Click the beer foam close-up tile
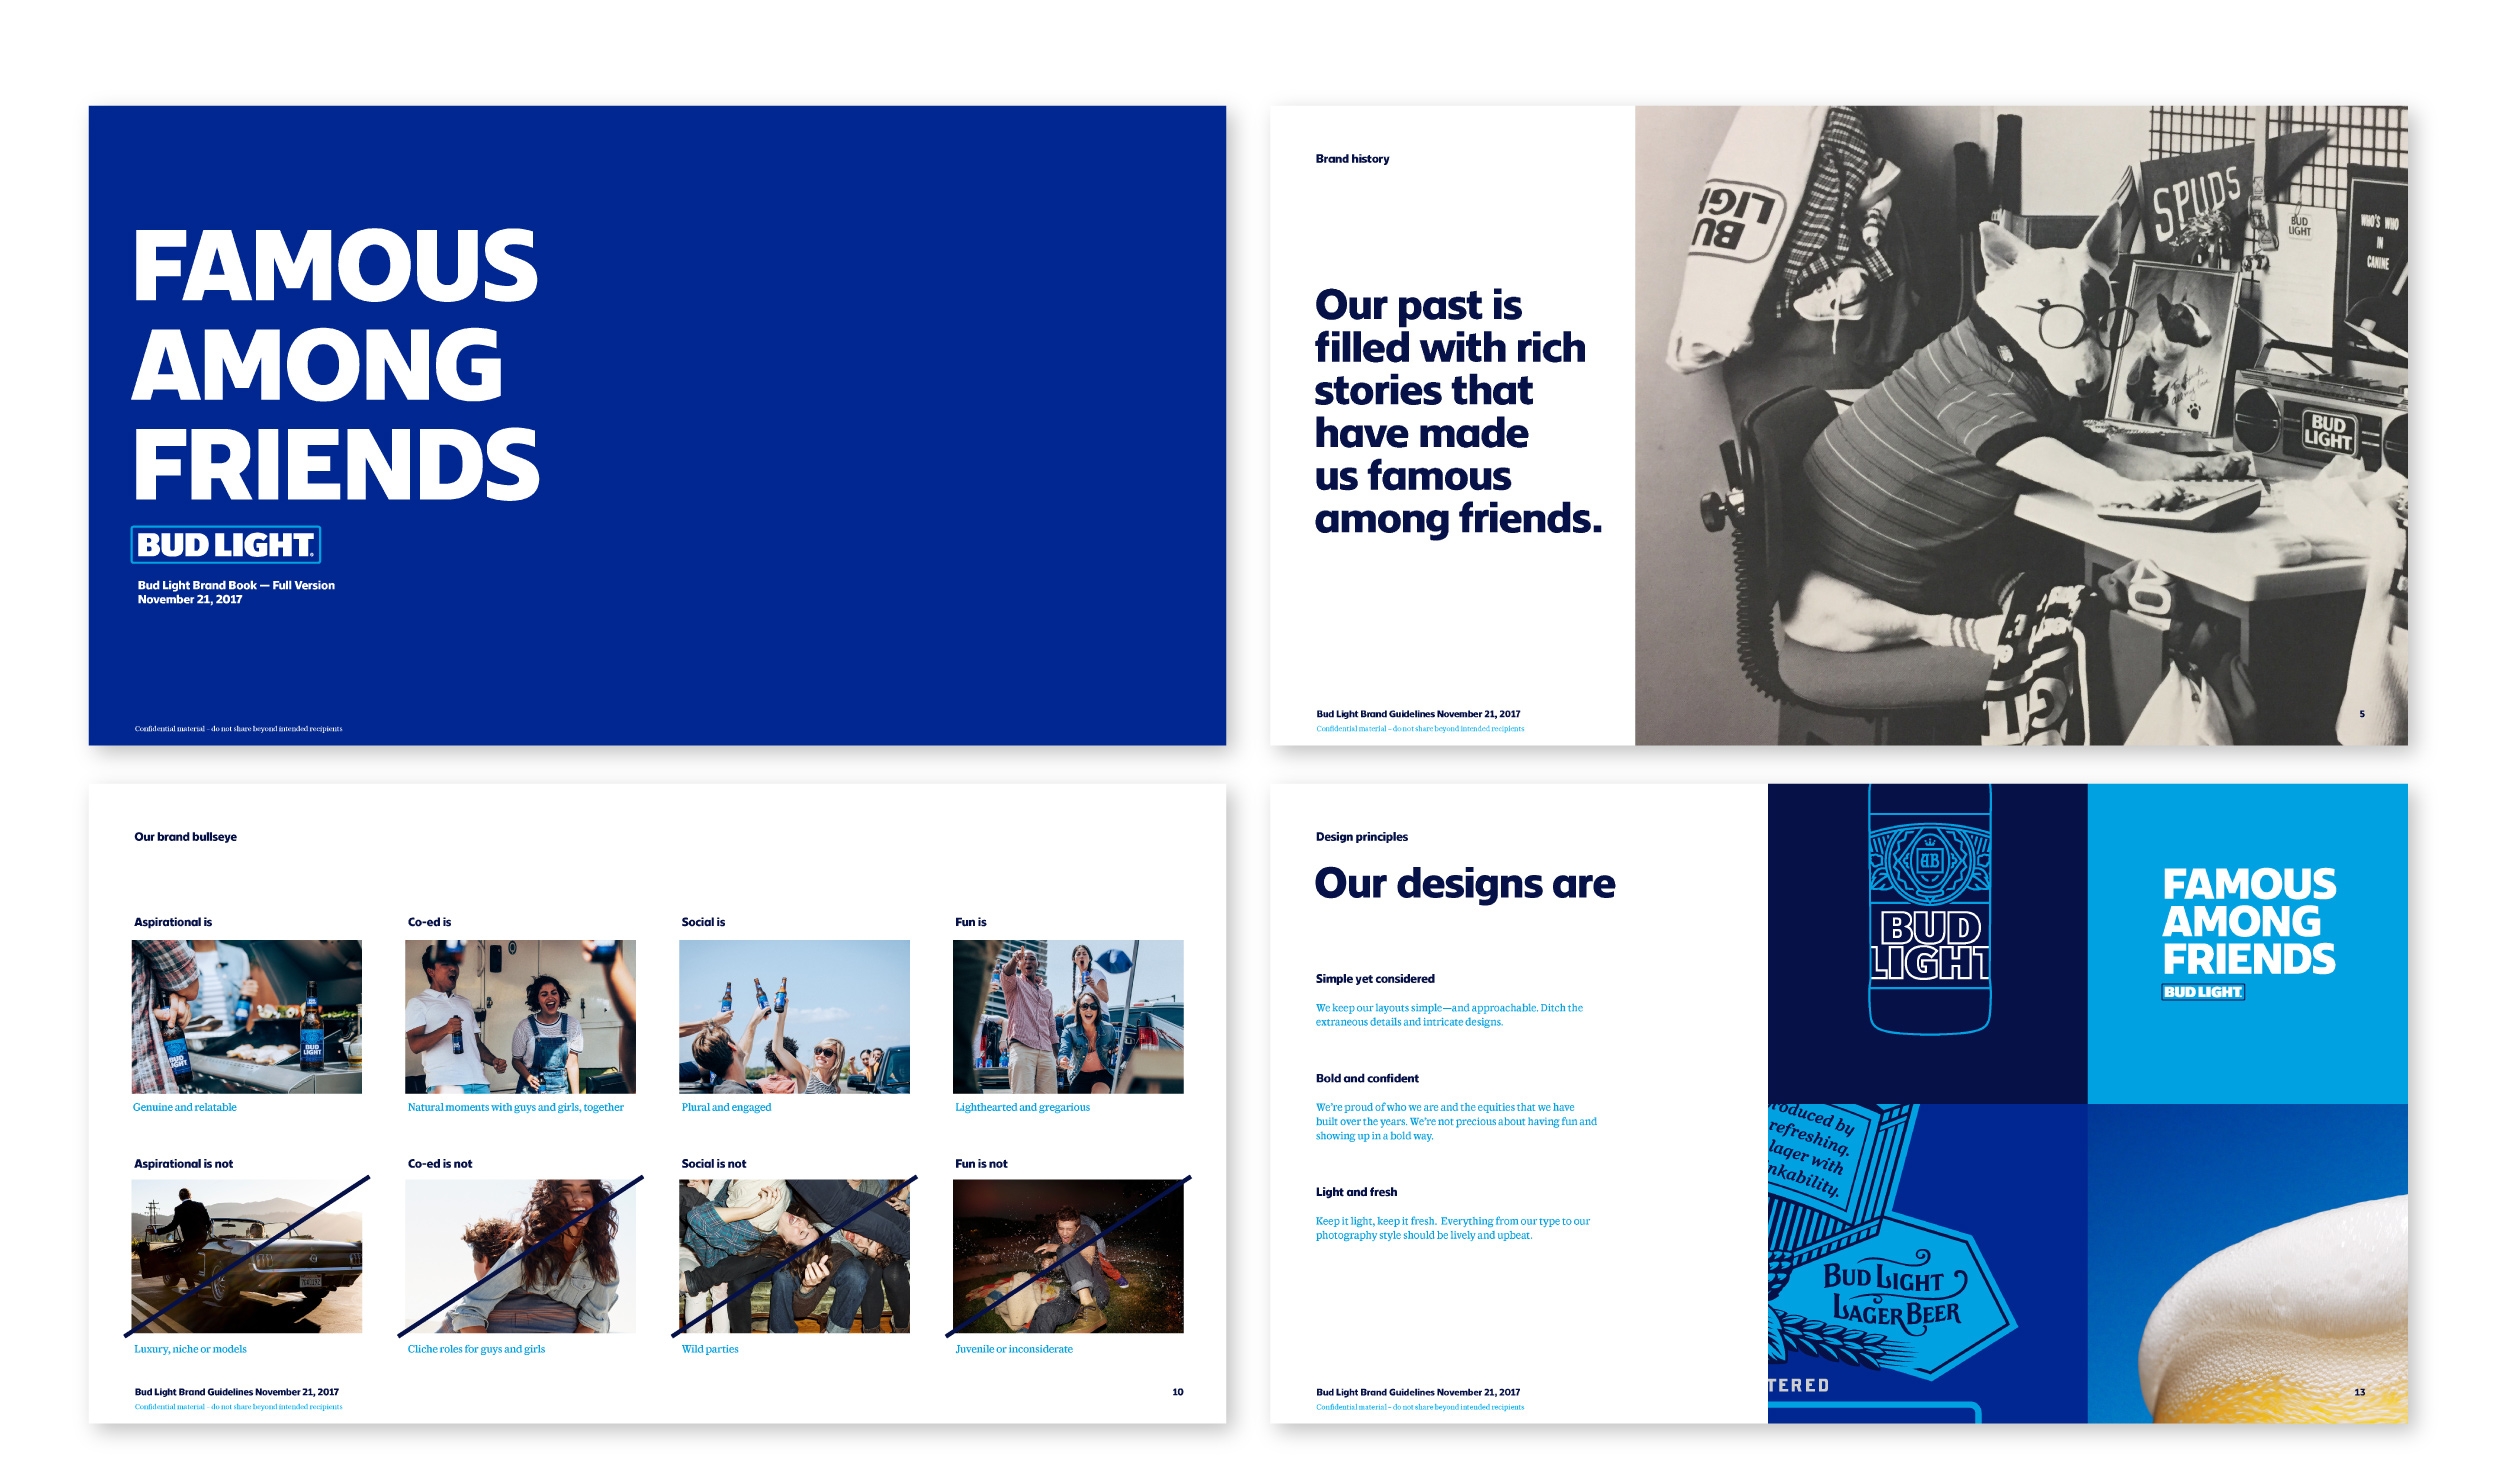 (x=2247, y=1263)
